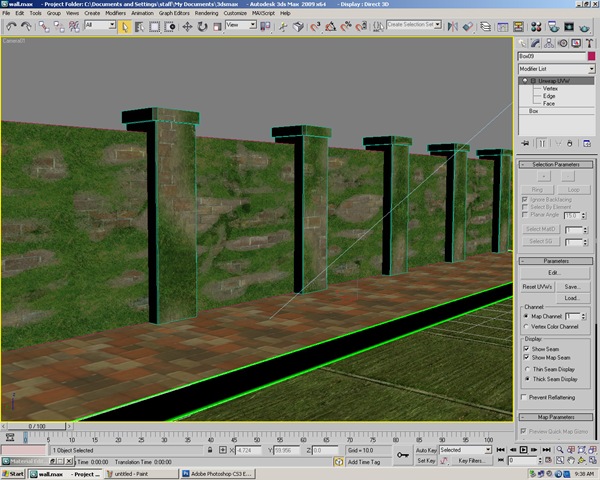Select the Thin Seam Display option
The width and height of the screenshot is (600, 480).
click(527, 369)
